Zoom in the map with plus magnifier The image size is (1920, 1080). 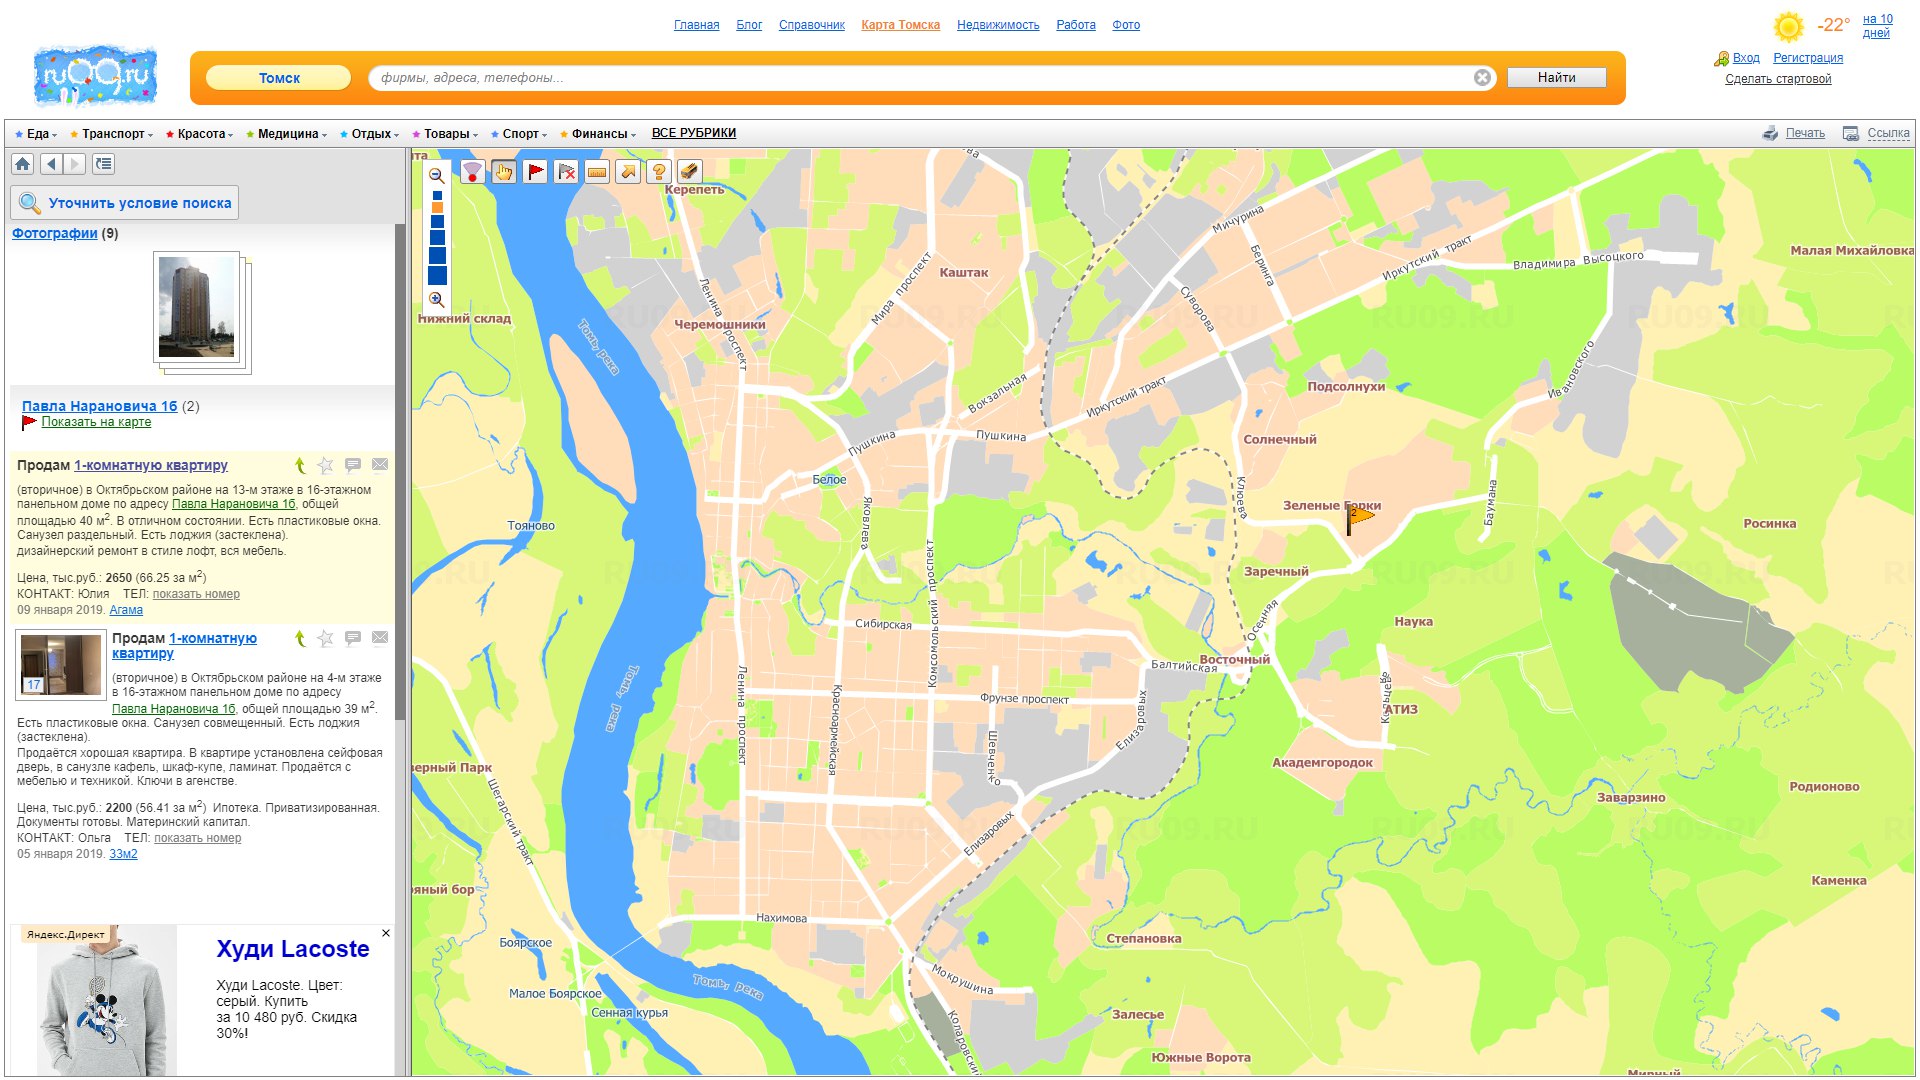pyautogui.click(x=436, y=300)
